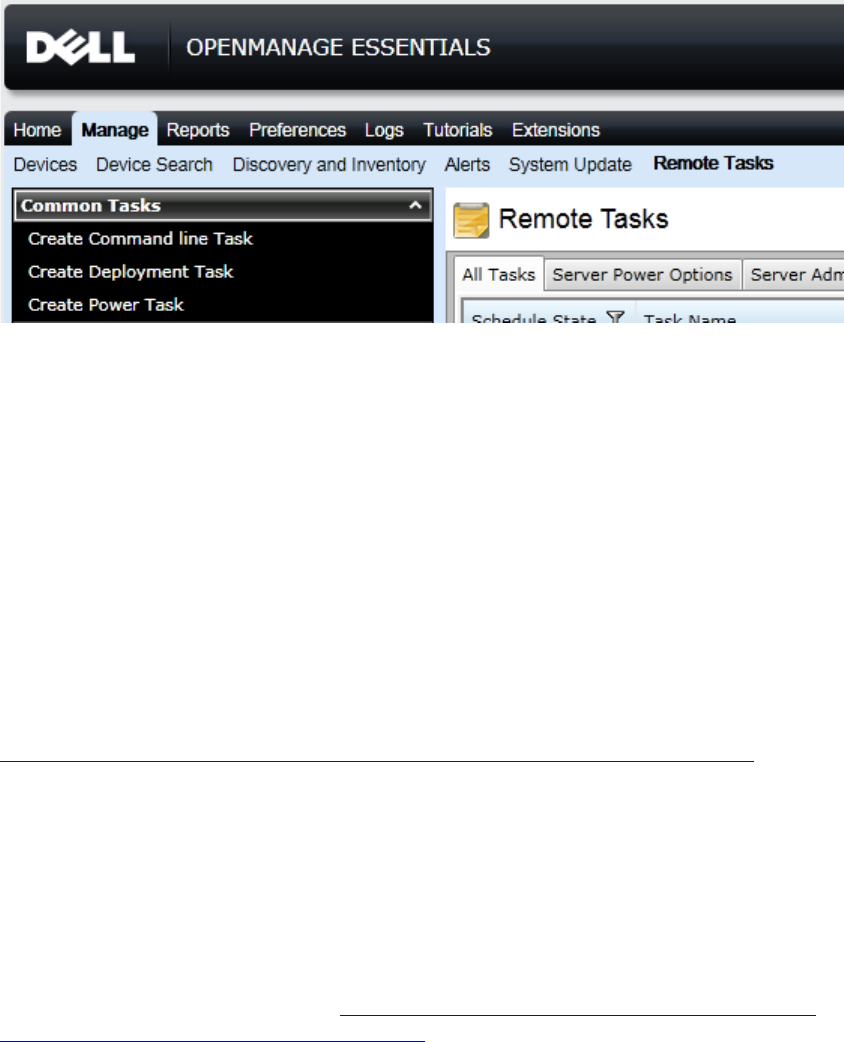Image resolution: width=844 pixels, height=1042 pixels.
Task: Click Create Power Task
Action: [106, 305]
